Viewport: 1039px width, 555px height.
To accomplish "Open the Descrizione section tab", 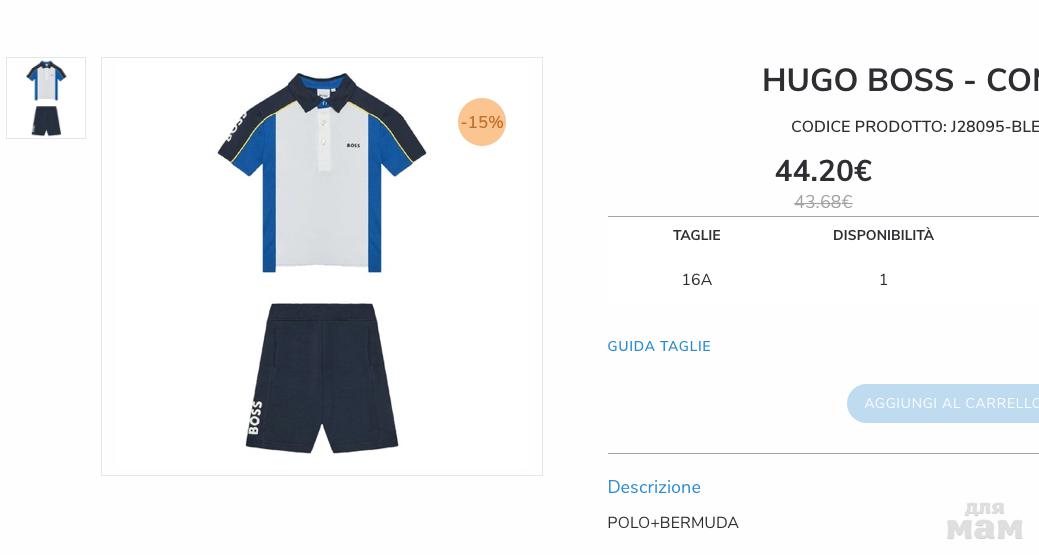I will (654, 487).
